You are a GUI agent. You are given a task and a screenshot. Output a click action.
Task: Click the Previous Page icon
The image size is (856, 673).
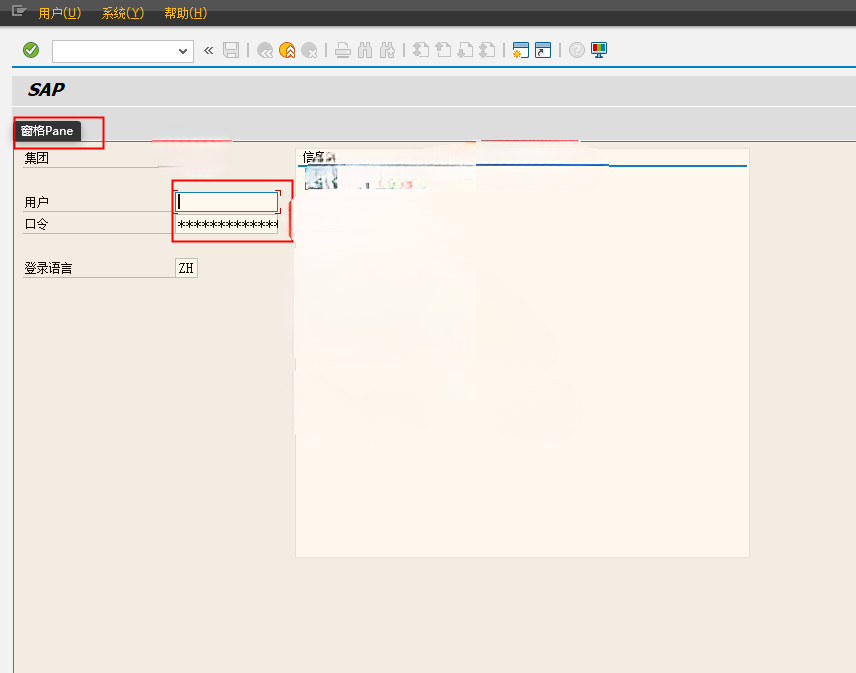coord(443,50)
